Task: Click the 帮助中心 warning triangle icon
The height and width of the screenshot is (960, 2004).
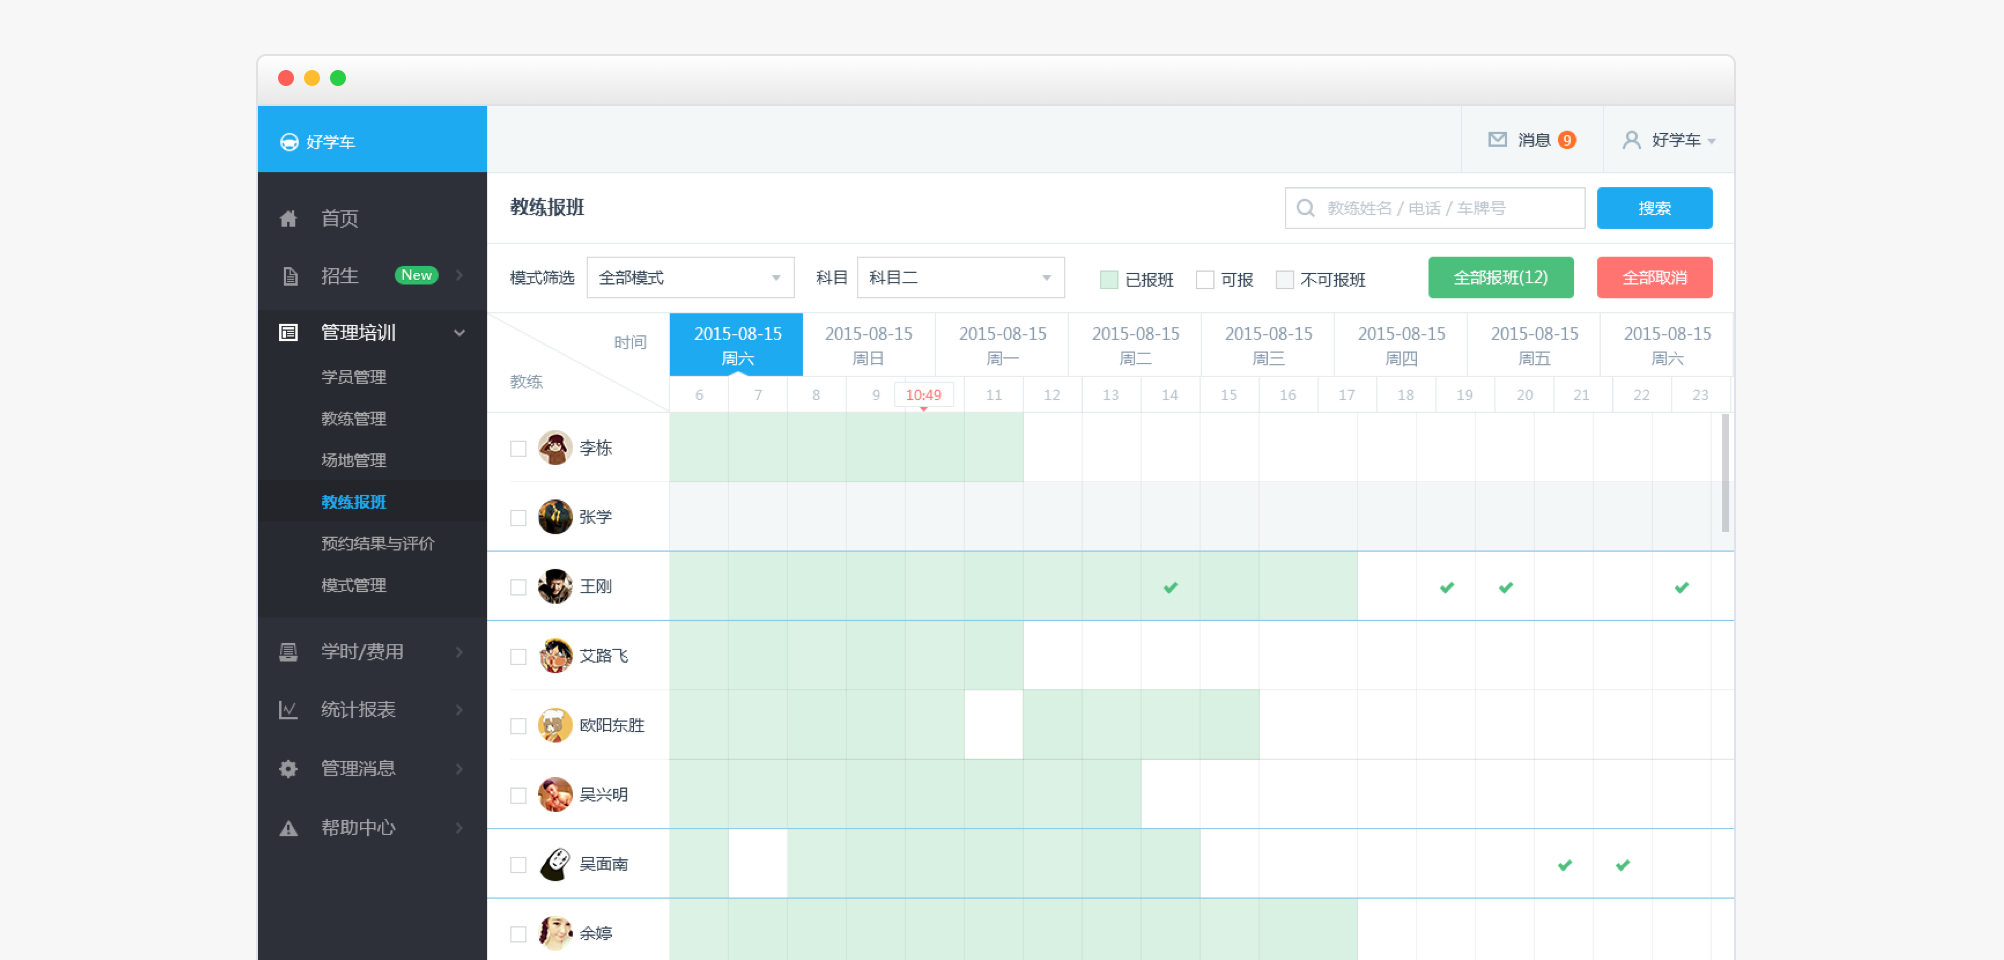Action: click(288, 828)
